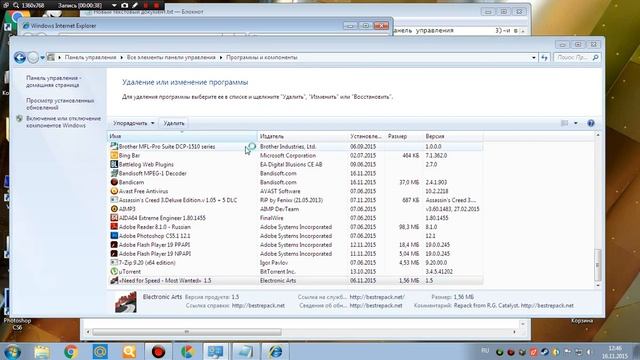This screenshot has width=640, height=360.
Task: Click the Battlelog Web Plugins icon
Action: point(114,164)
